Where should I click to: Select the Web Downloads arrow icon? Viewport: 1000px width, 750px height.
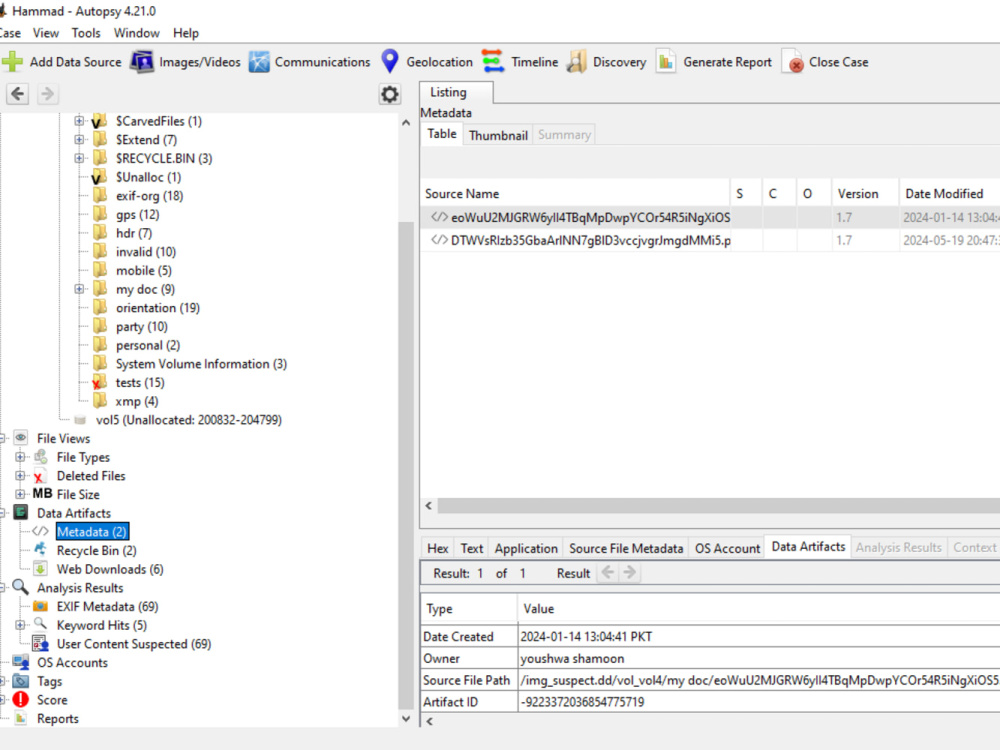[40, 568]
